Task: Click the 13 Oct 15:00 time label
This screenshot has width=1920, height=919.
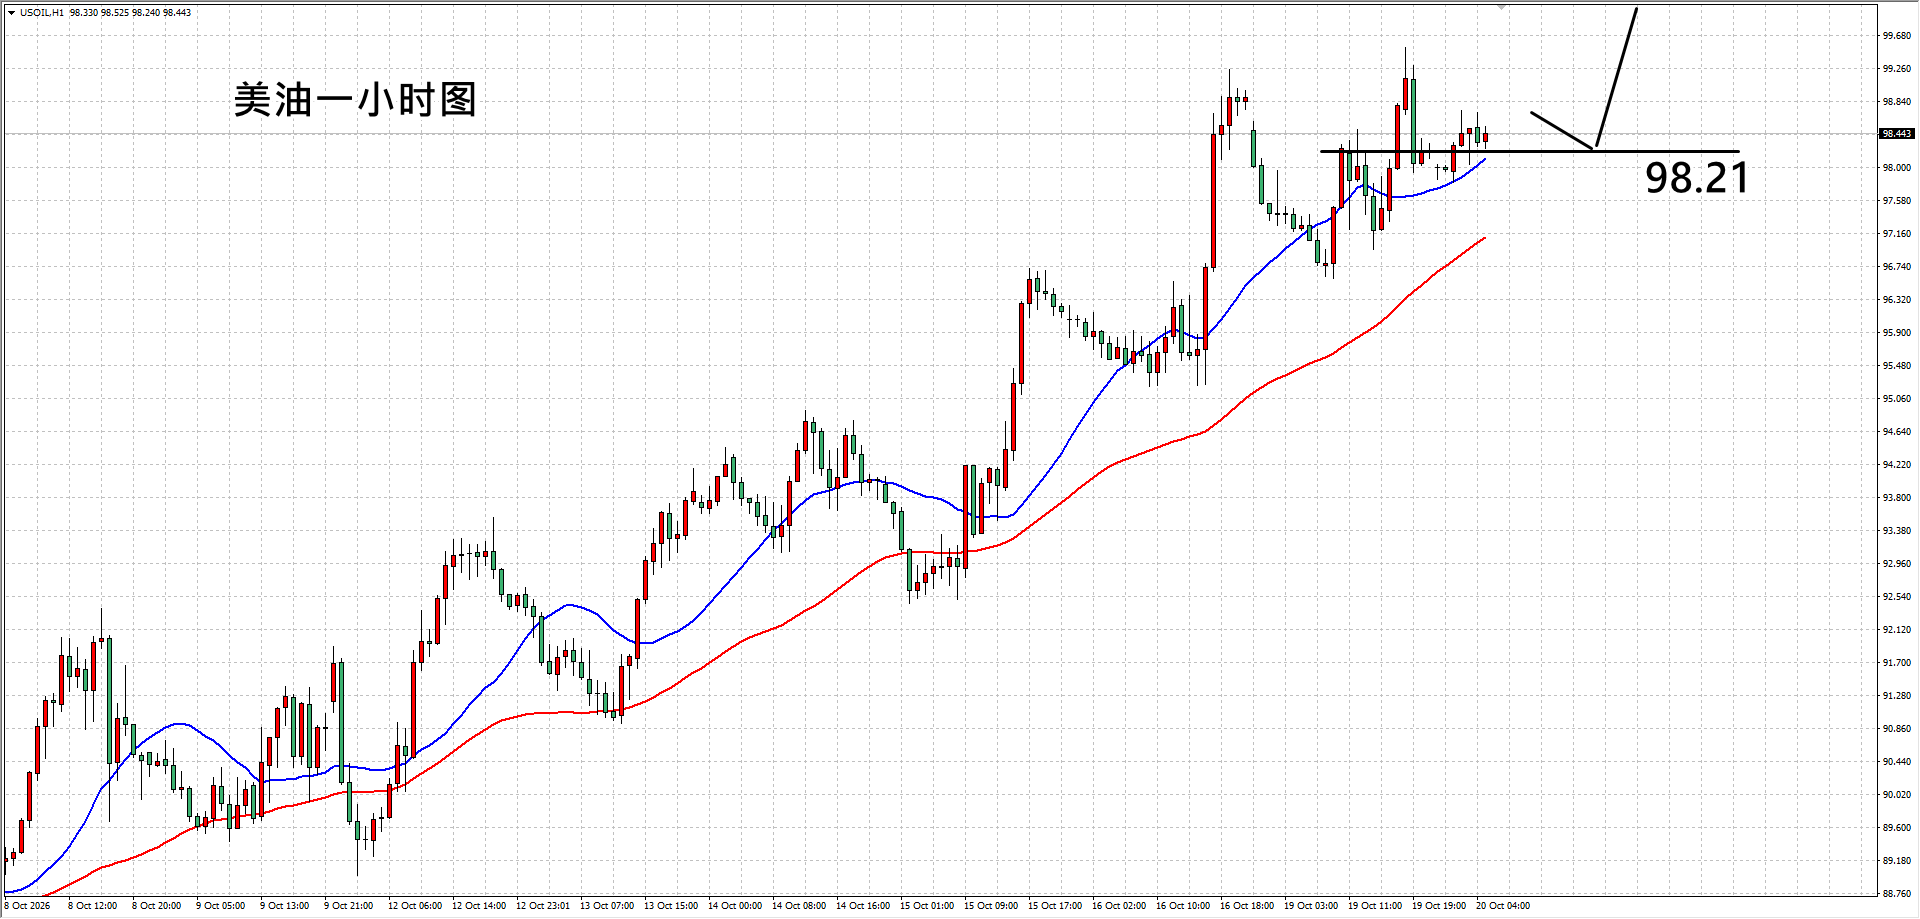Action: pos(670,906)
